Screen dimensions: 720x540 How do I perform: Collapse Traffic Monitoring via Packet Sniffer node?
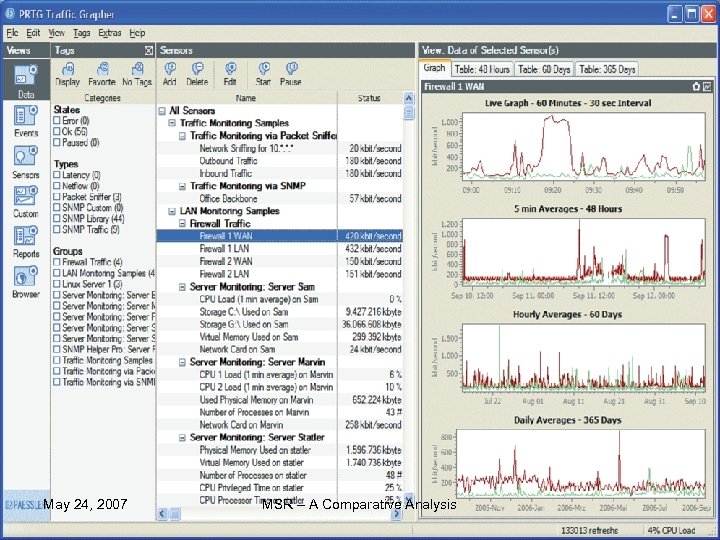click(182, 136)
